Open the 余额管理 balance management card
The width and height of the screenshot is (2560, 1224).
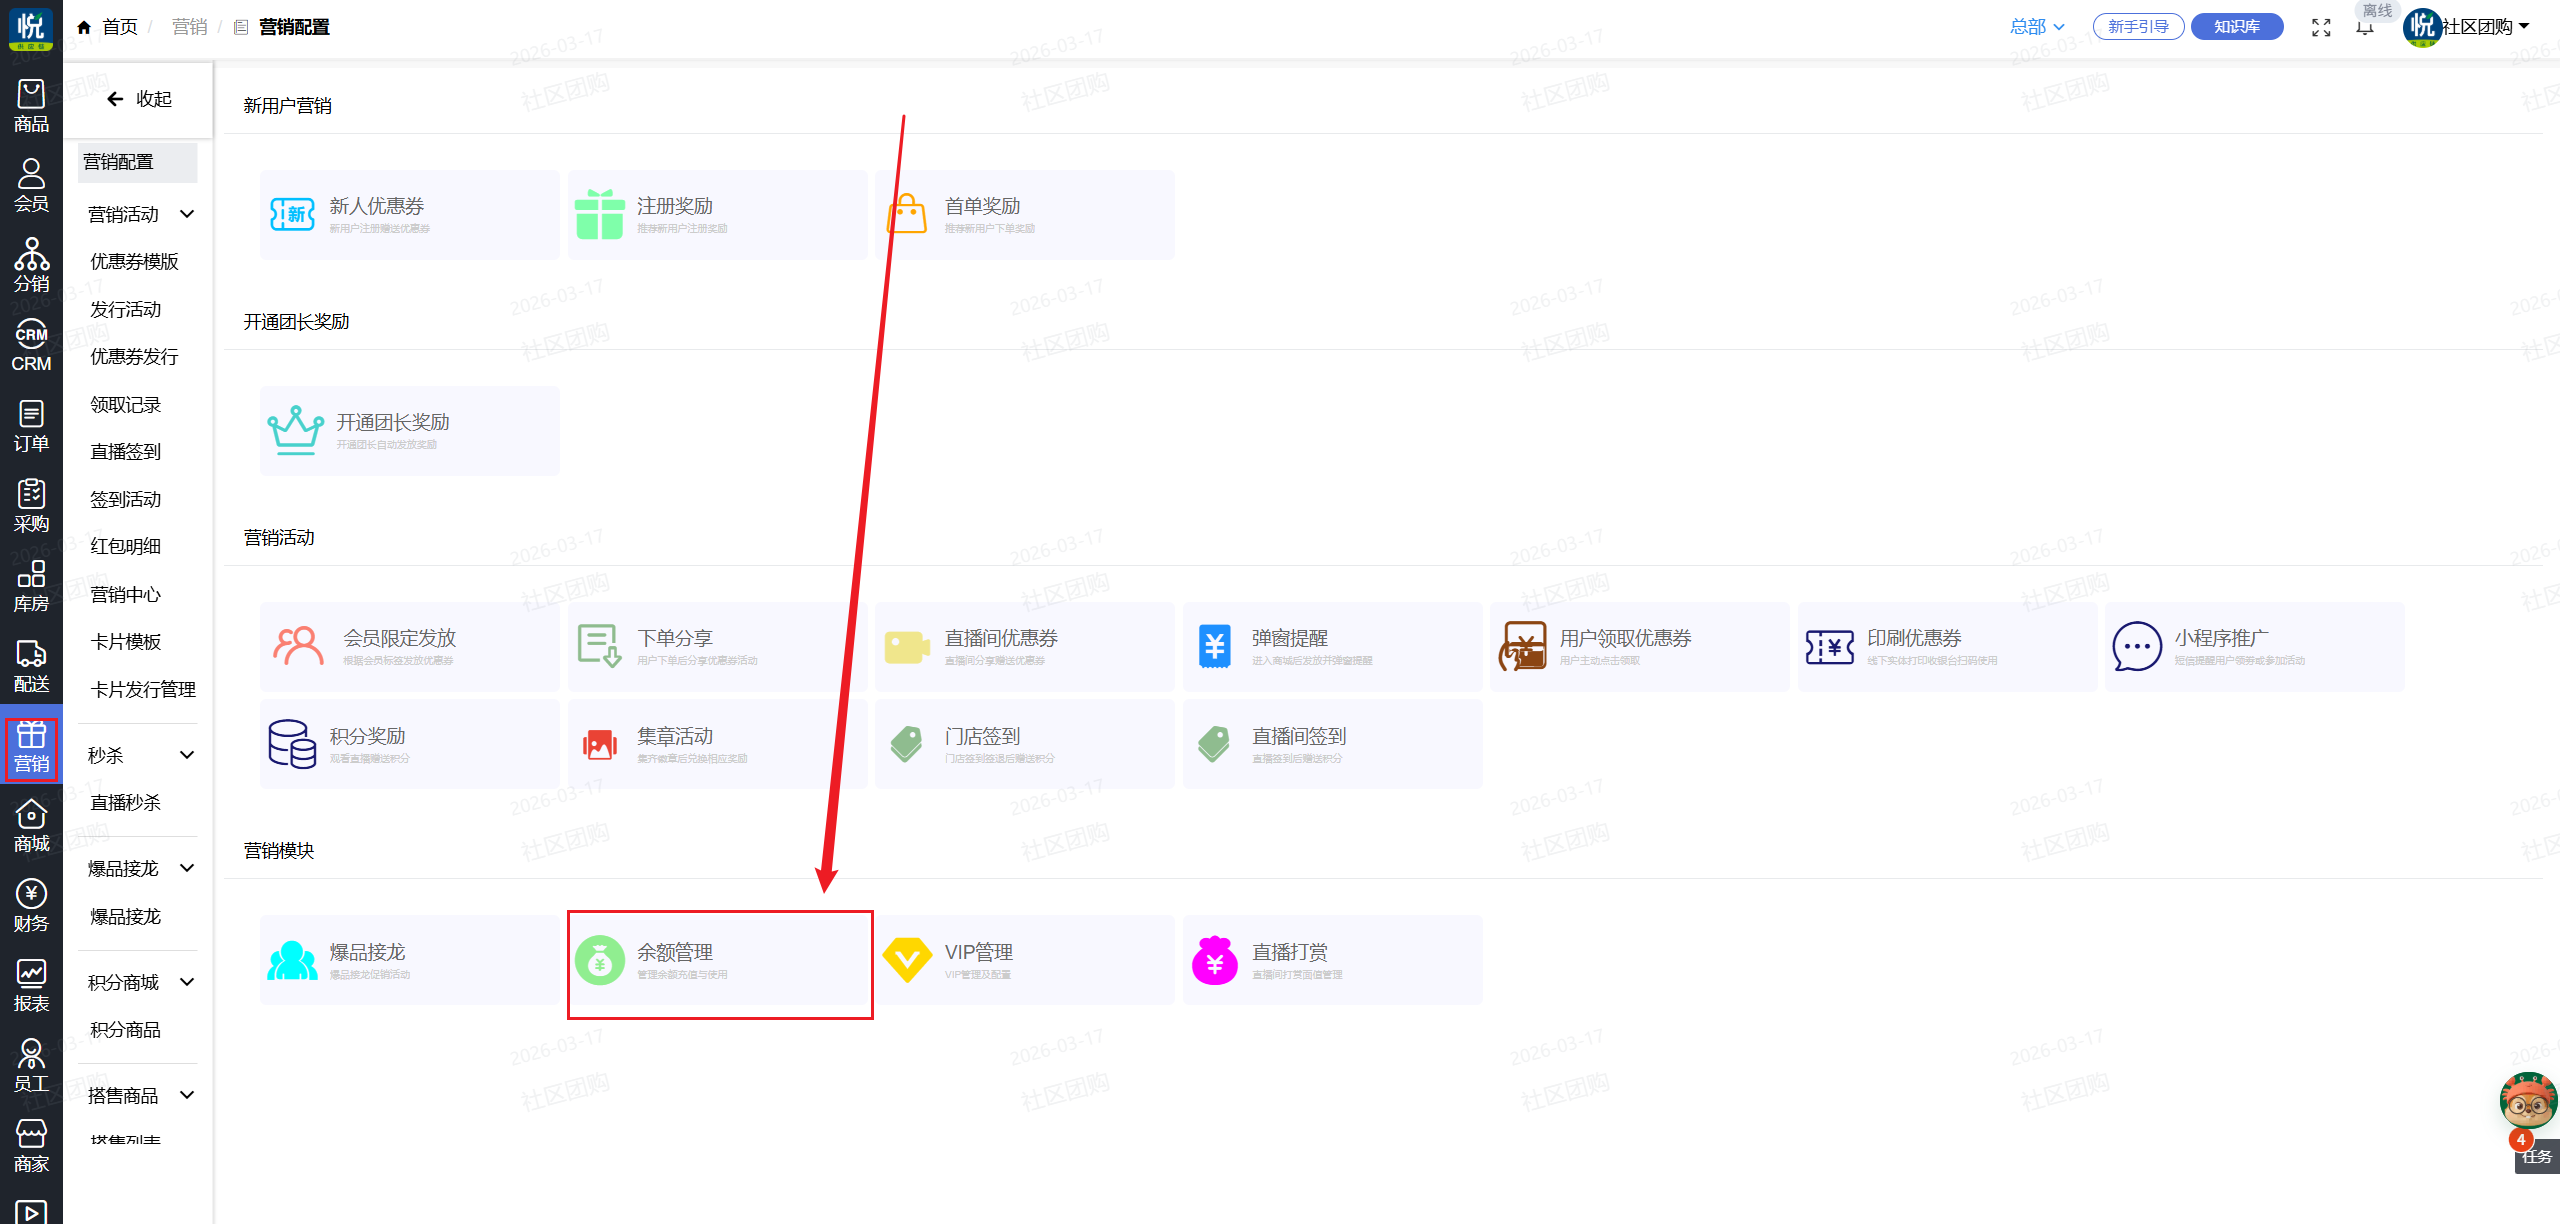pyautogui.click(x=718, y=961)
